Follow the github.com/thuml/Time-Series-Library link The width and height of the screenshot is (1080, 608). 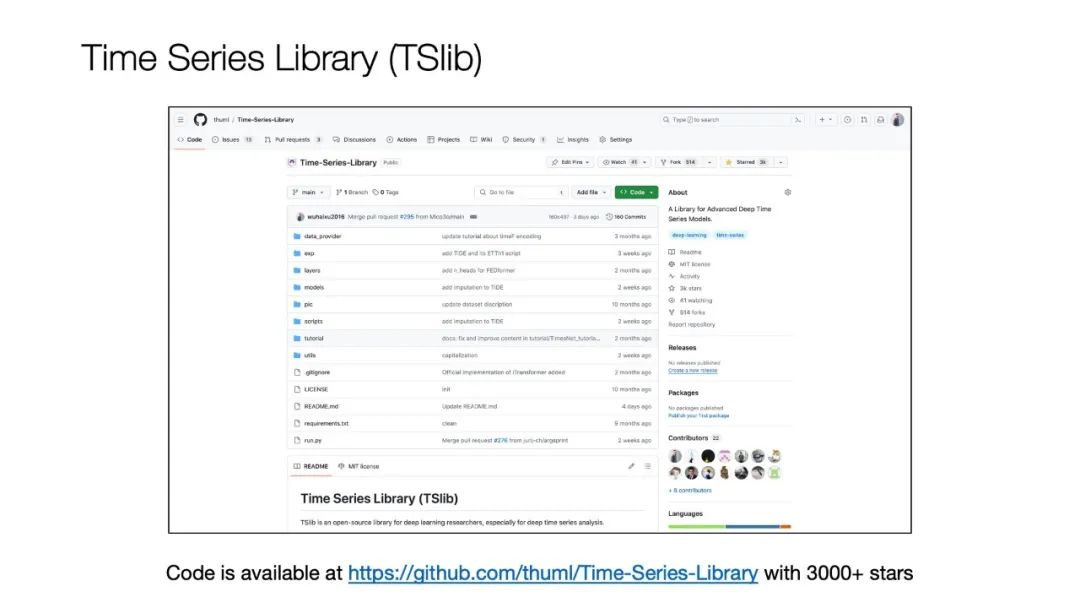click(x=552, y=573)
